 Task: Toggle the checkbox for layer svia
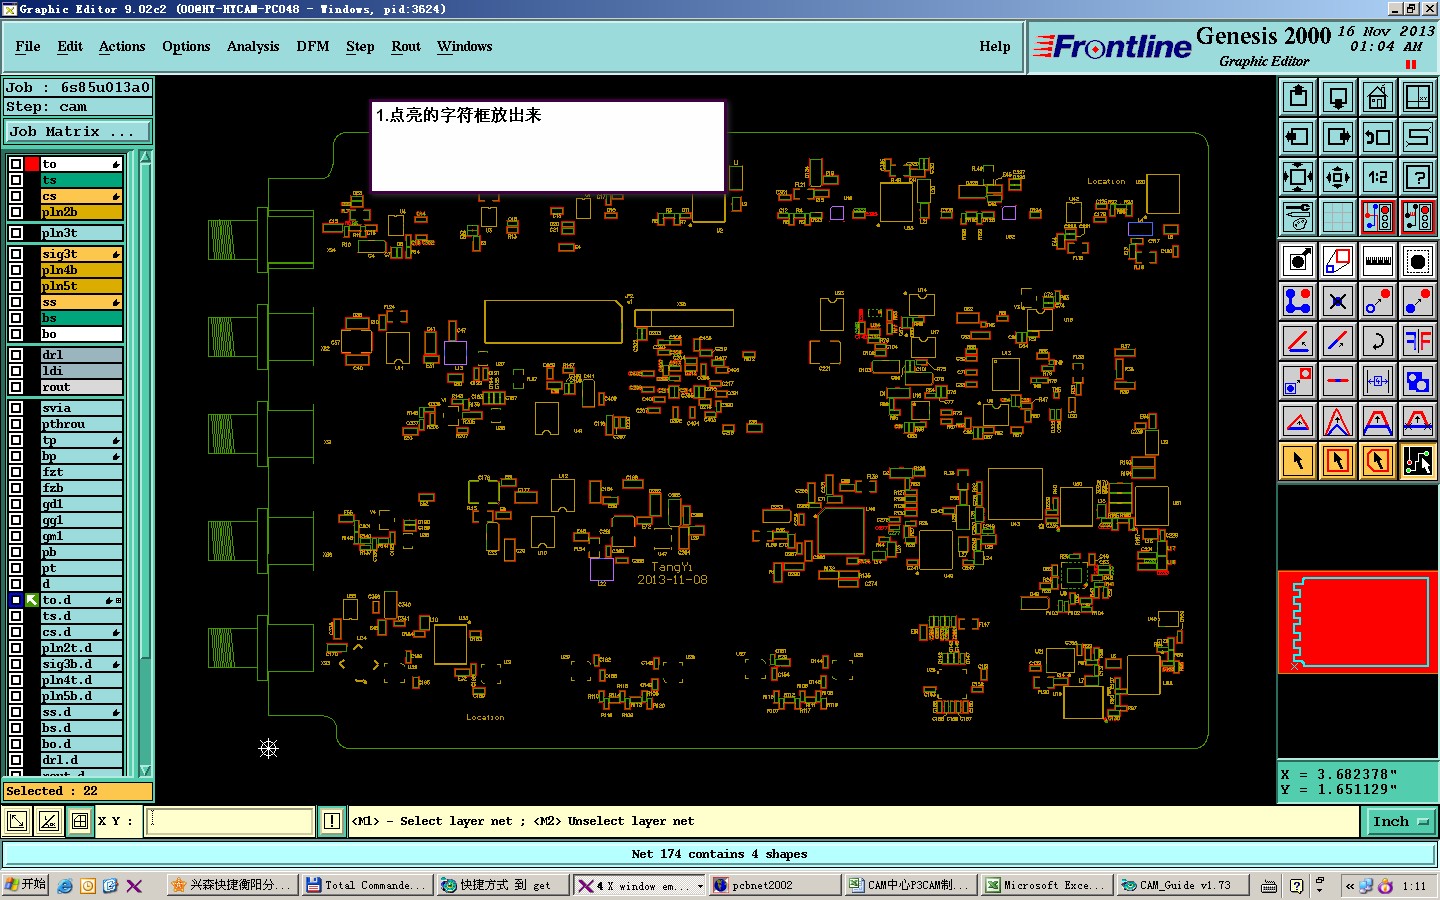(16, 408)
